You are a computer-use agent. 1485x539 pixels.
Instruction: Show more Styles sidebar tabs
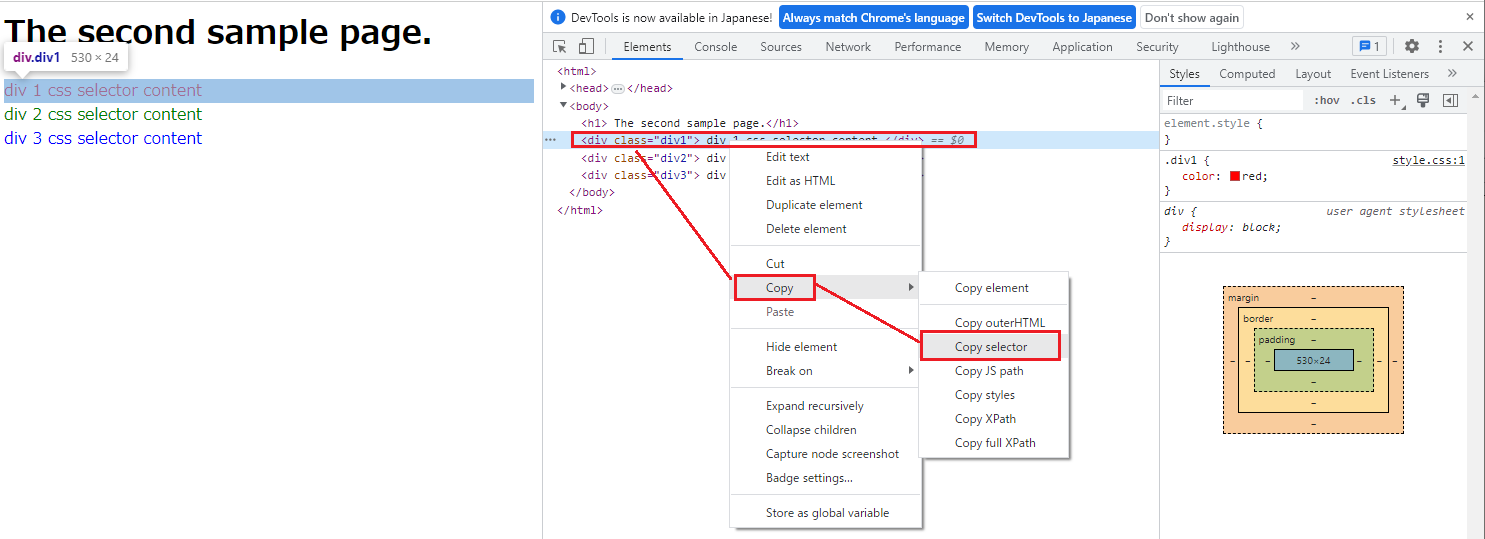(1452, 74)
